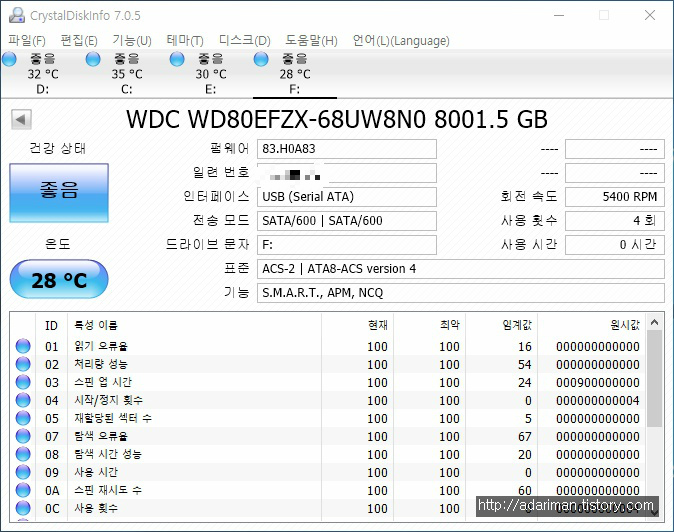Click status circle for attribute 0A 스핀 재시도 수
This screenshot has width=674, height=532.
(23, 490)
